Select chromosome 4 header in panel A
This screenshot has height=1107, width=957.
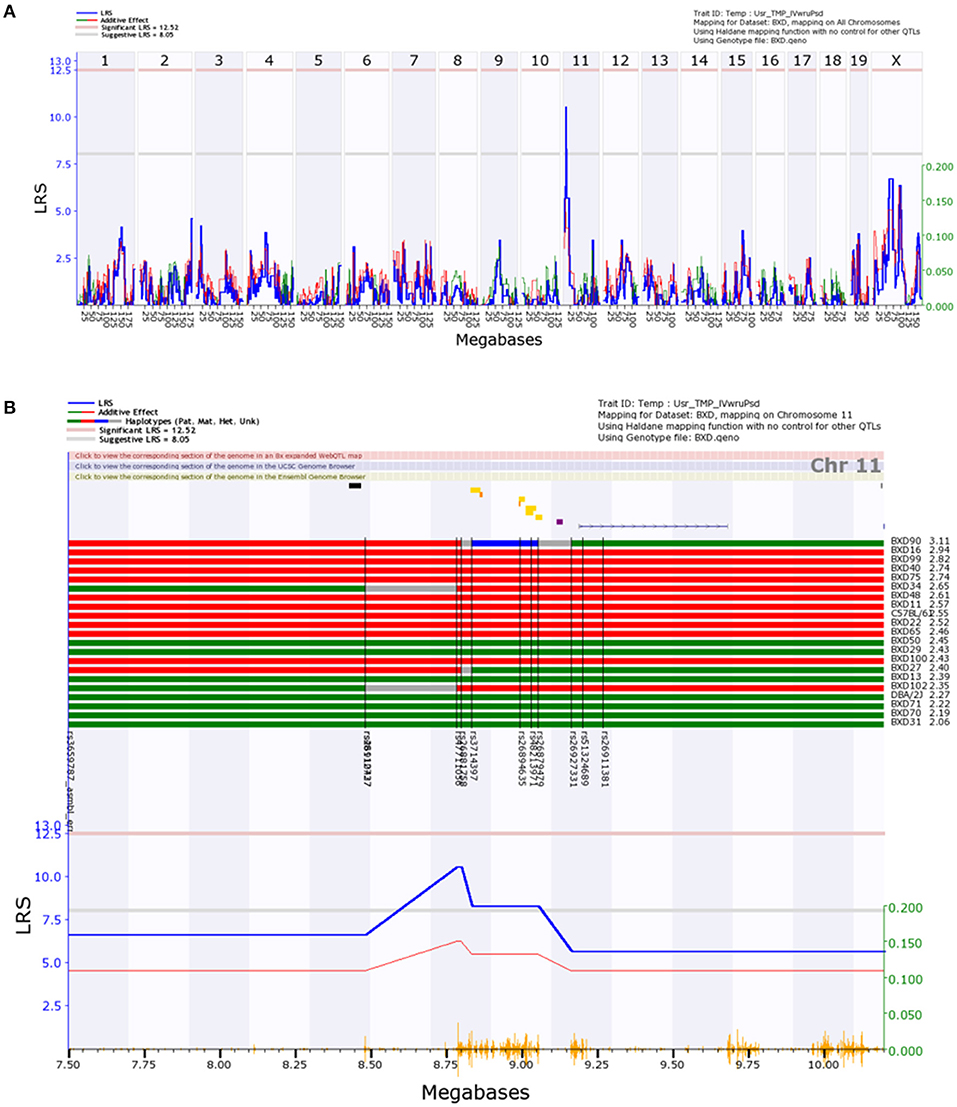point(269,61)
